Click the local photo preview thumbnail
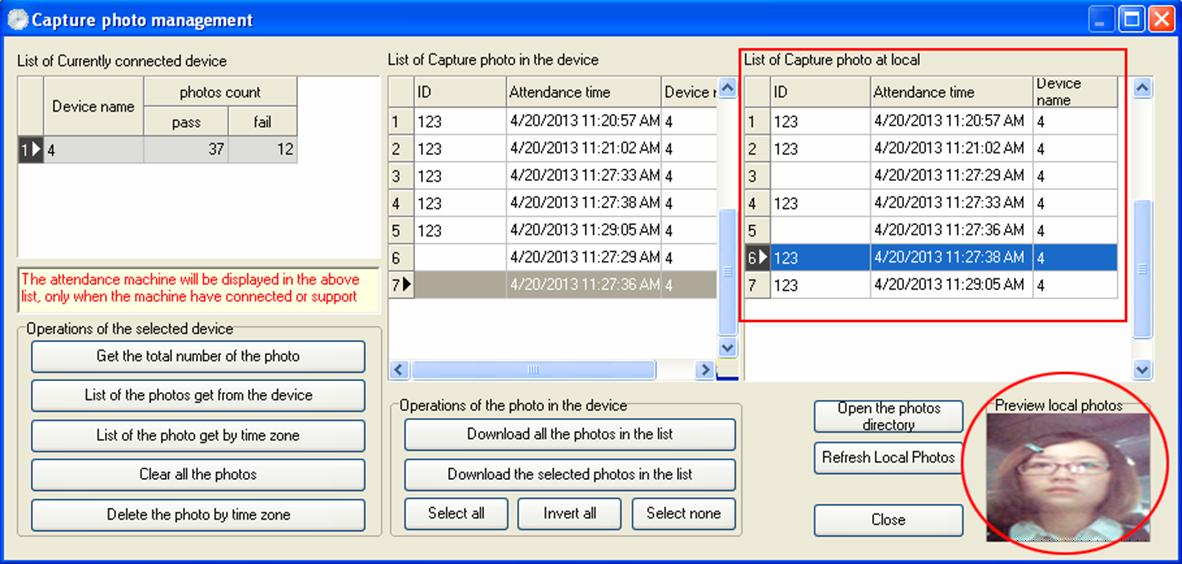Image resolution: width=1182 pixels, height=564 pixels. click(1067, 477)
